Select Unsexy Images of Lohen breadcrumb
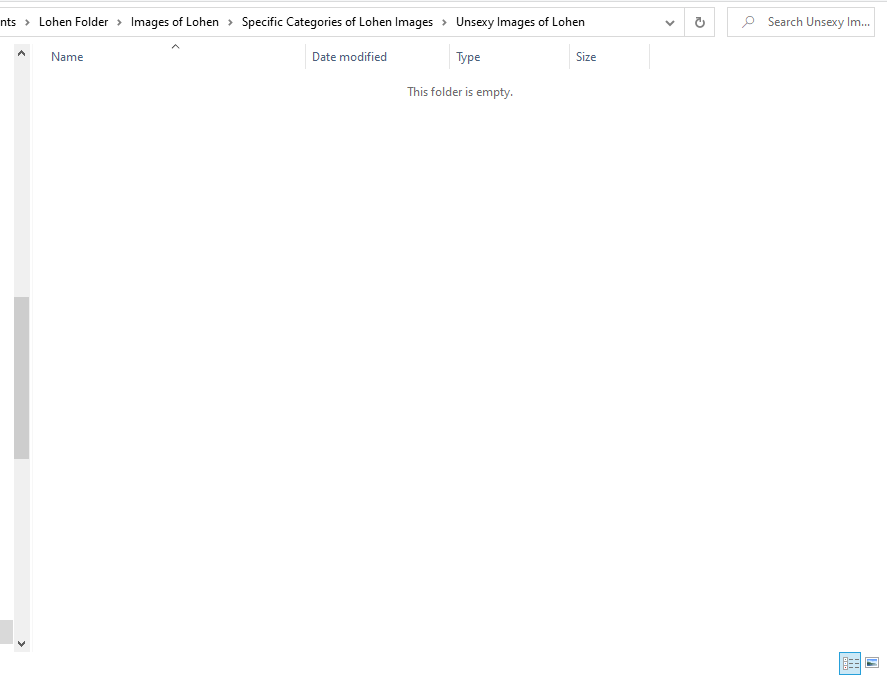888x676 pixels. tap(520, 22)
